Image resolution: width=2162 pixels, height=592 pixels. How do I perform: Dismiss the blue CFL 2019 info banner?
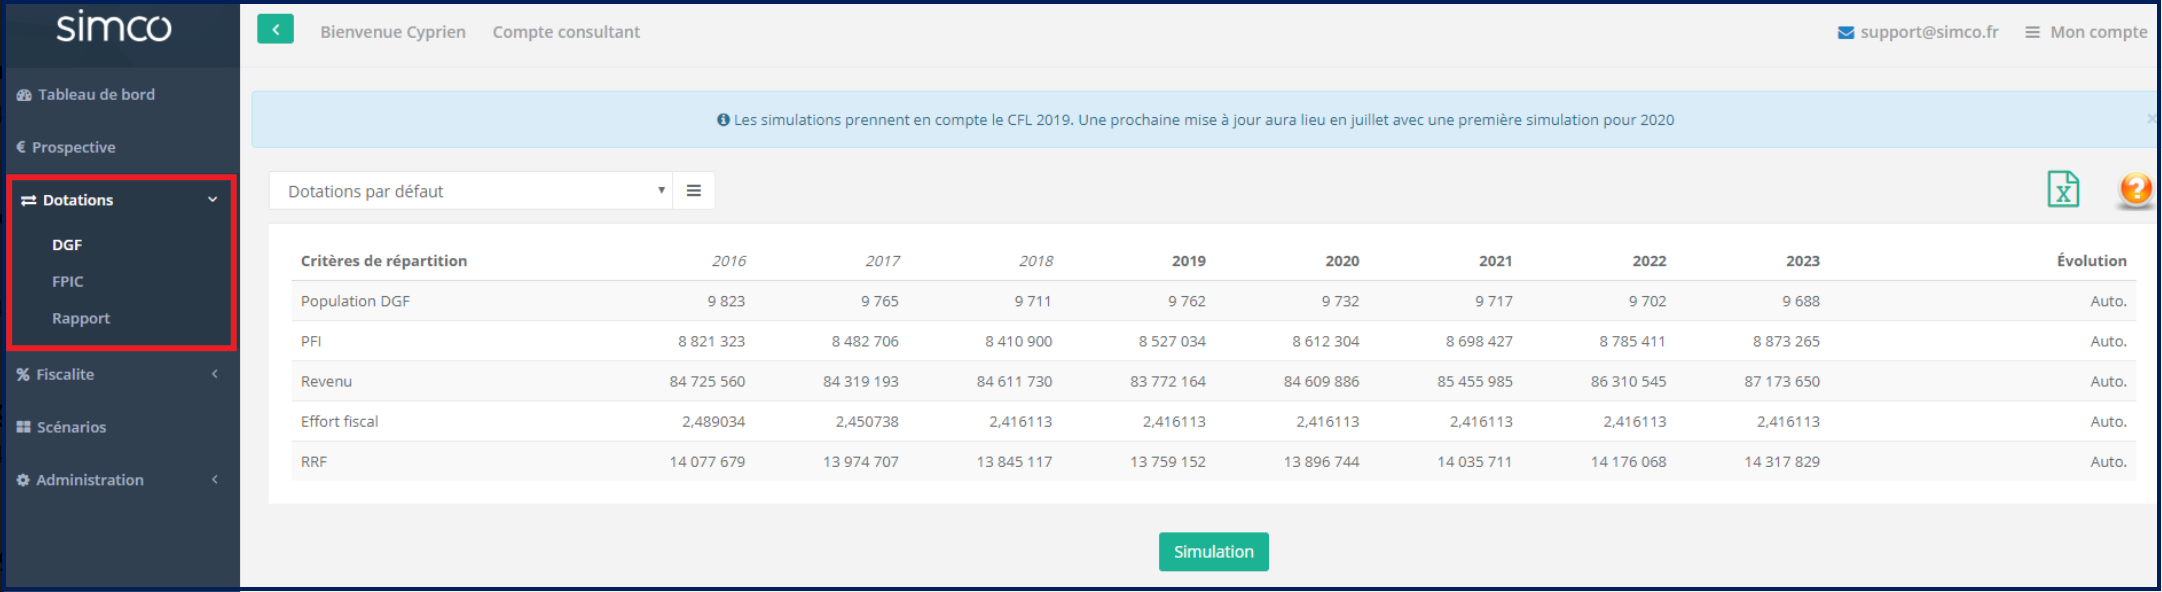(x=2150, y=119)
